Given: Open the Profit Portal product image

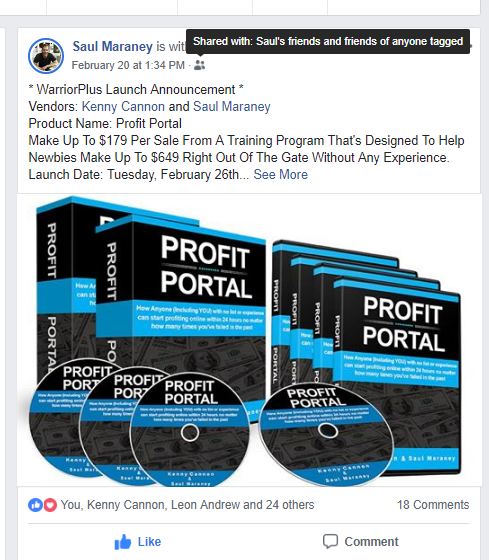Looking at the screenshot, I should [249, 340].
